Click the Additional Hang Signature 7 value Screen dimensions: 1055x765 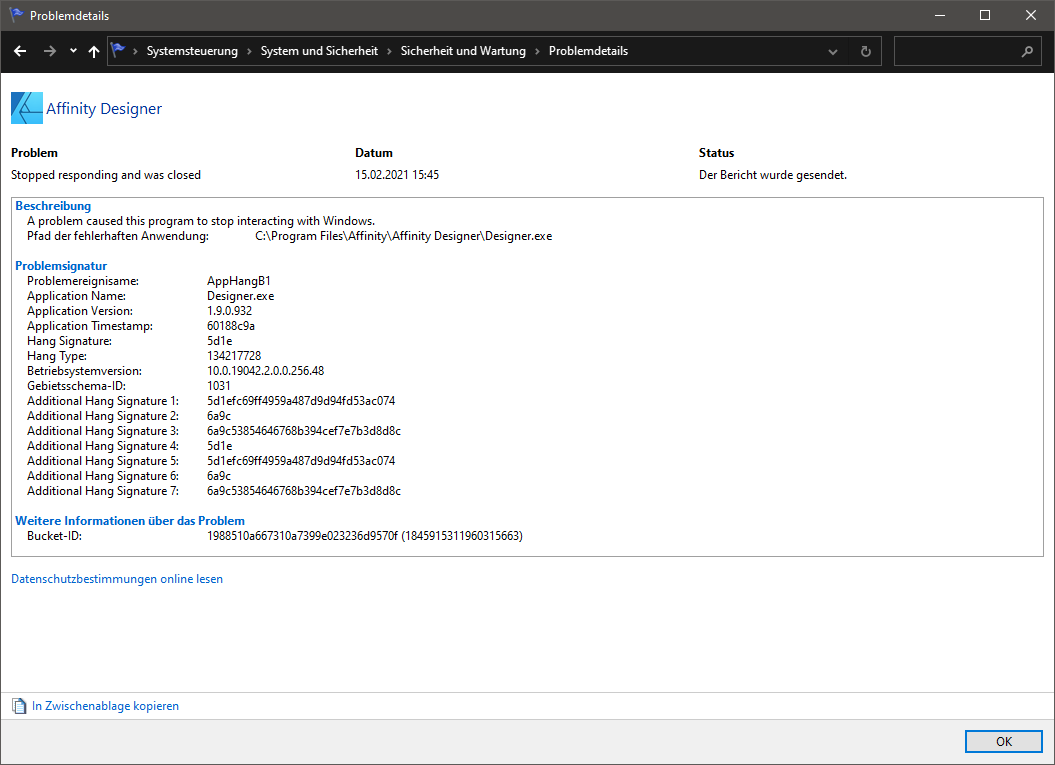pos(304,491)
